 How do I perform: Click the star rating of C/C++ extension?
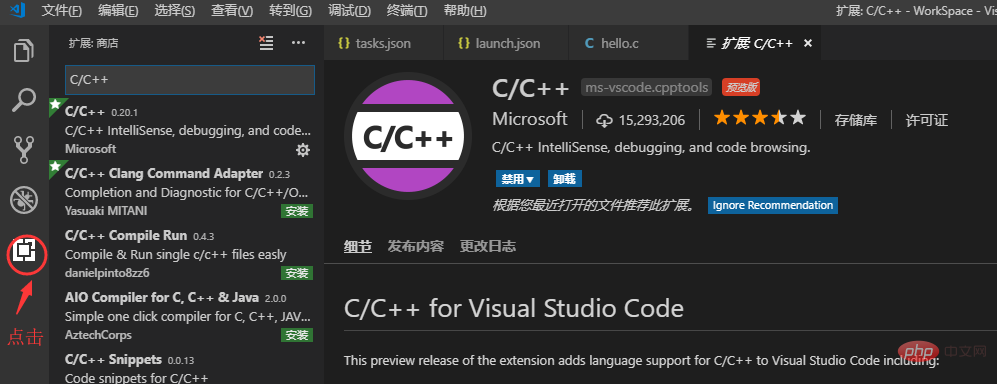point(759,118)
